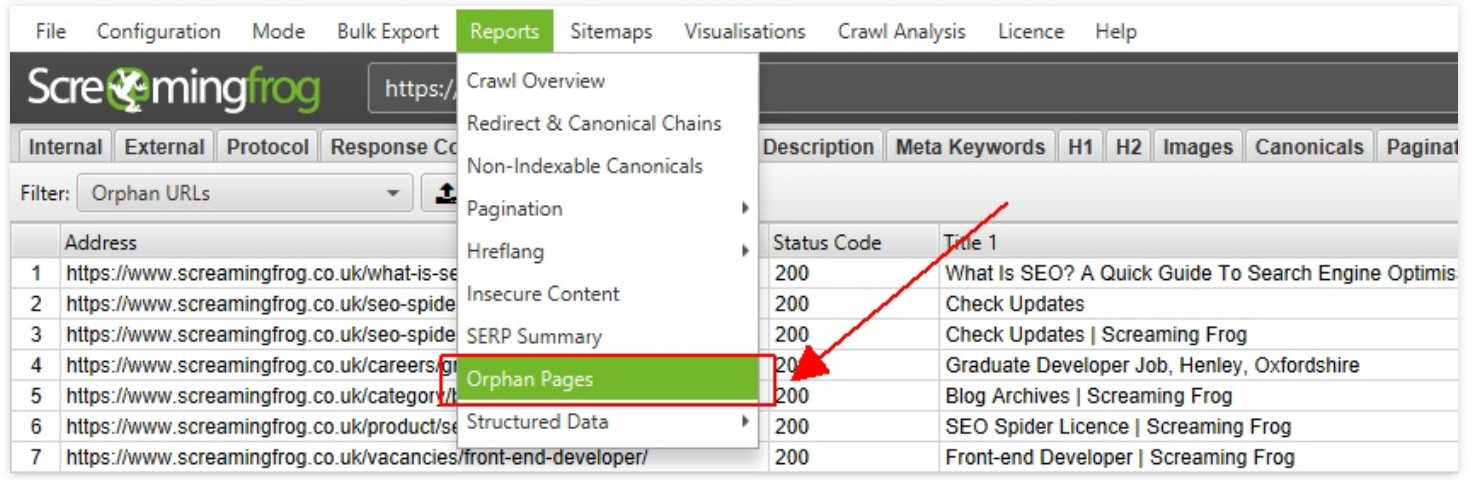The height and width of the screenshot is (484, 1474).
Task: Select Crawl Overview report
Action: pyautogui.click(x=608, y=81)
